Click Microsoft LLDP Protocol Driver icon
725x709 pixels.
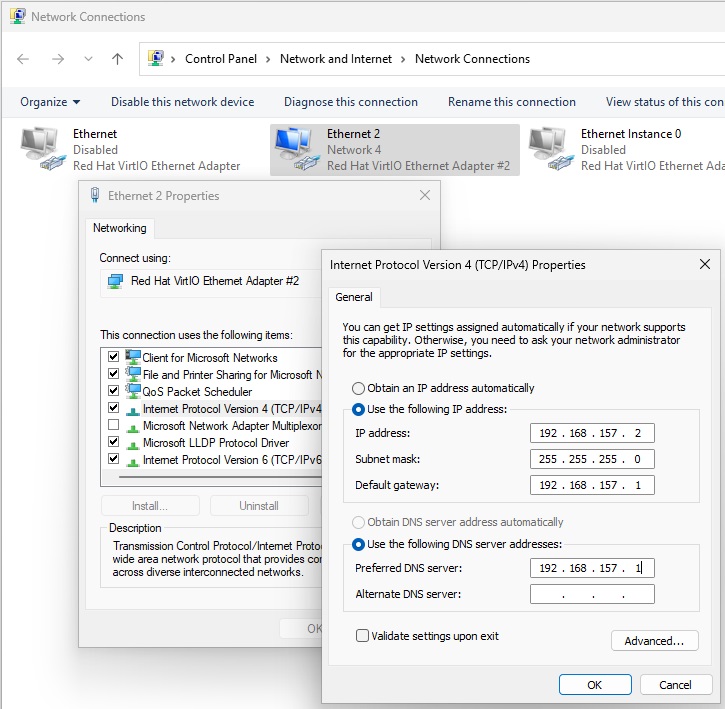(133, 445)
